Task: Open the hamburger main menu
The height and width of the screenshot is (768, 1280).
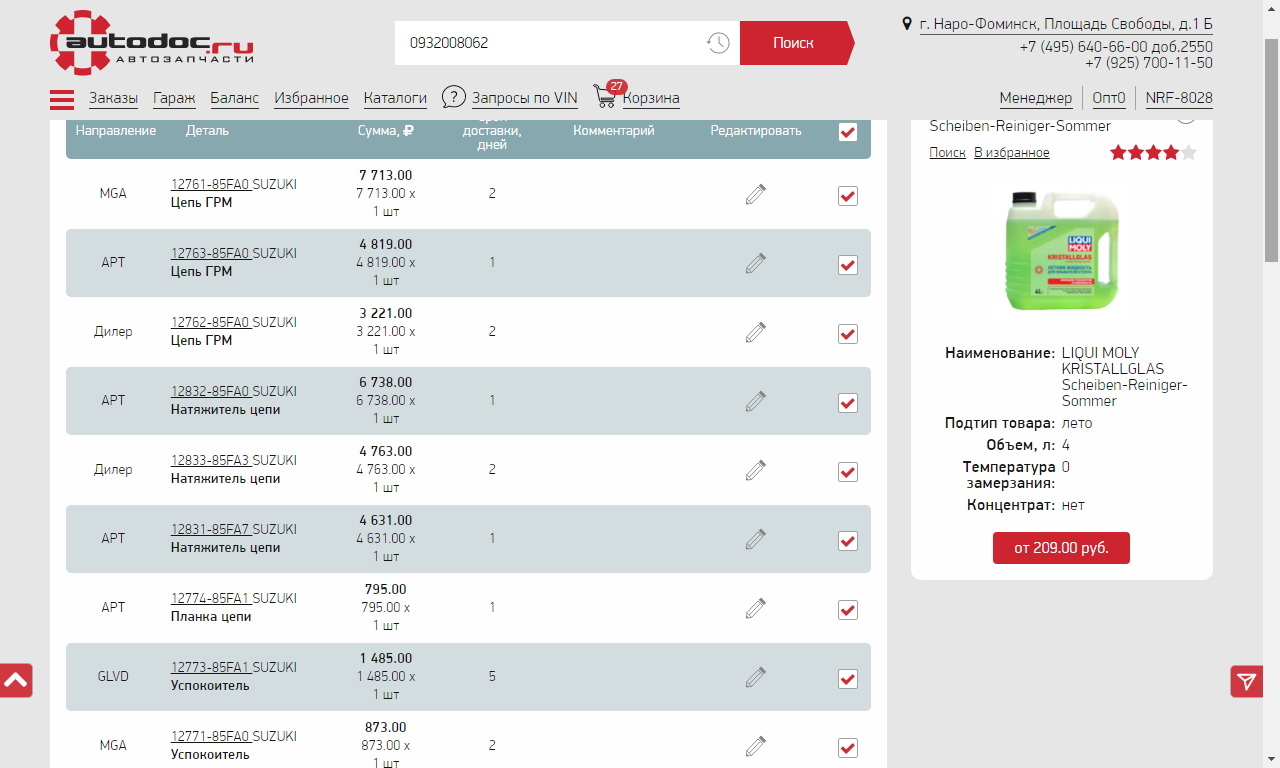Action: point(62,99)
